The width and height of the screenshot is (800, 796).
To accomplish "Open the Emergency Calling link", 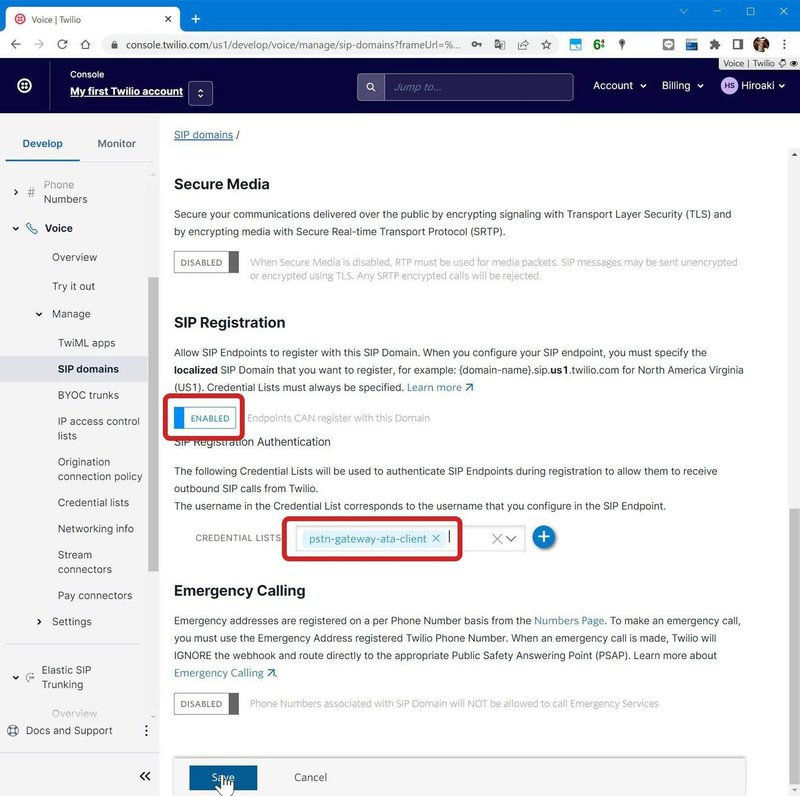I will 225,673.
